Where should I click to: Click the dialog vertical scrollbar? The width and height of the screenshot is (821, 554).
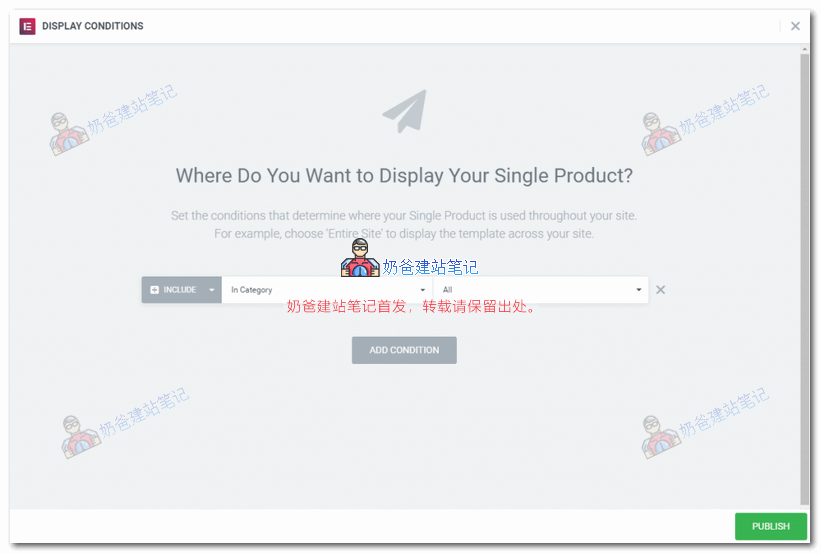804,279
